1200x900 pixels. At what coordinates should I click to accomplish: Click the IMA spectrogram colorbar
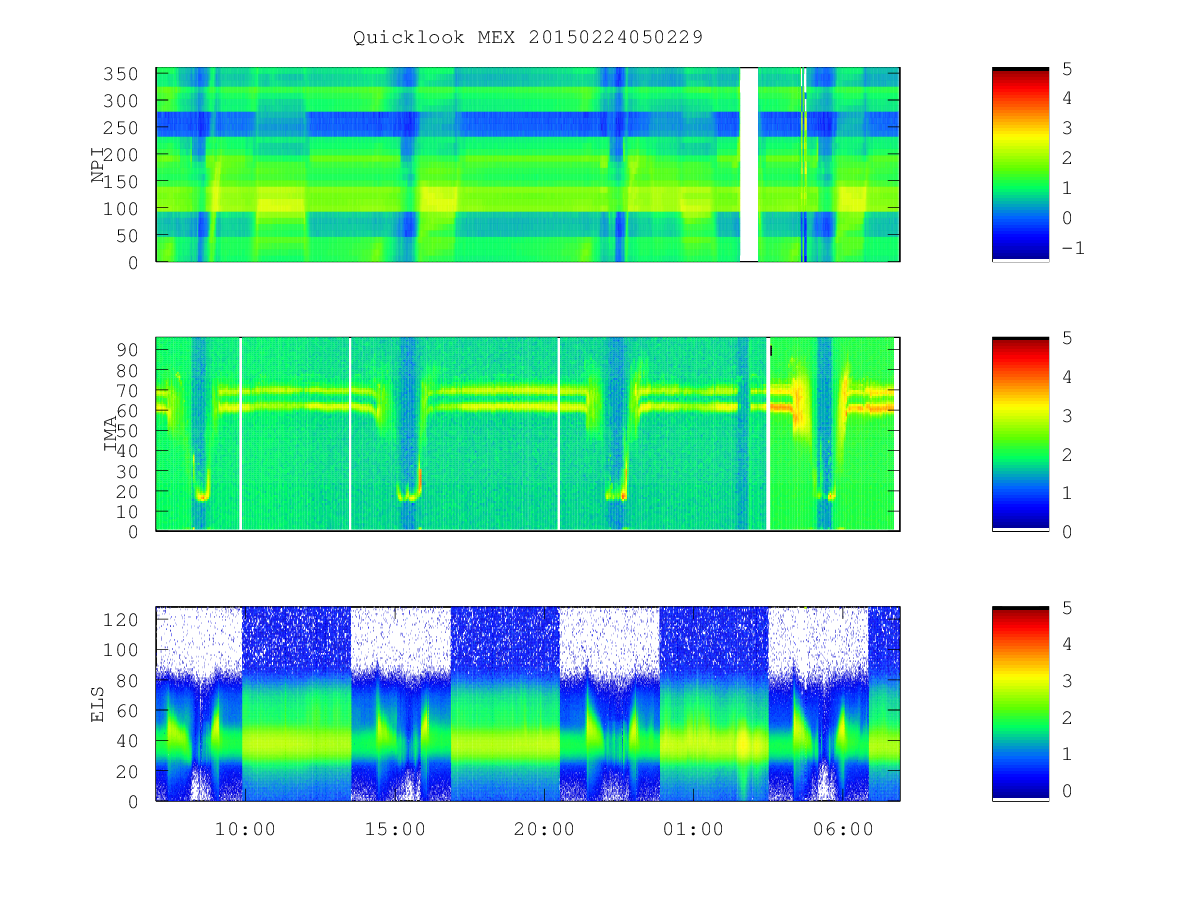pos(1020,434)
